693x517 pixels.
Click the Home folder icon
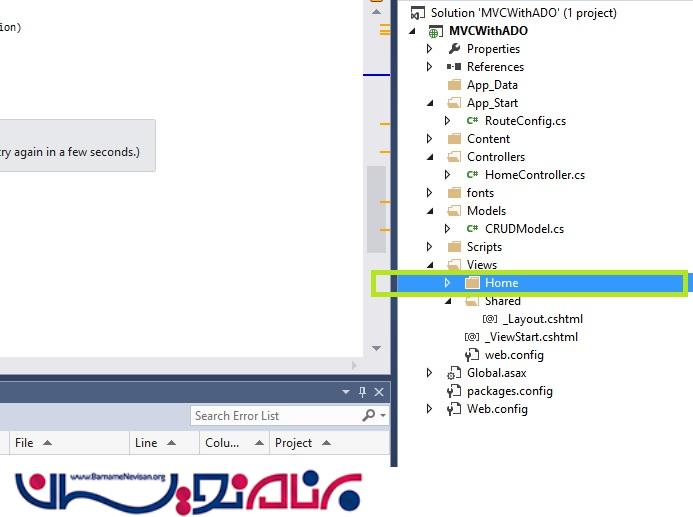472,283
